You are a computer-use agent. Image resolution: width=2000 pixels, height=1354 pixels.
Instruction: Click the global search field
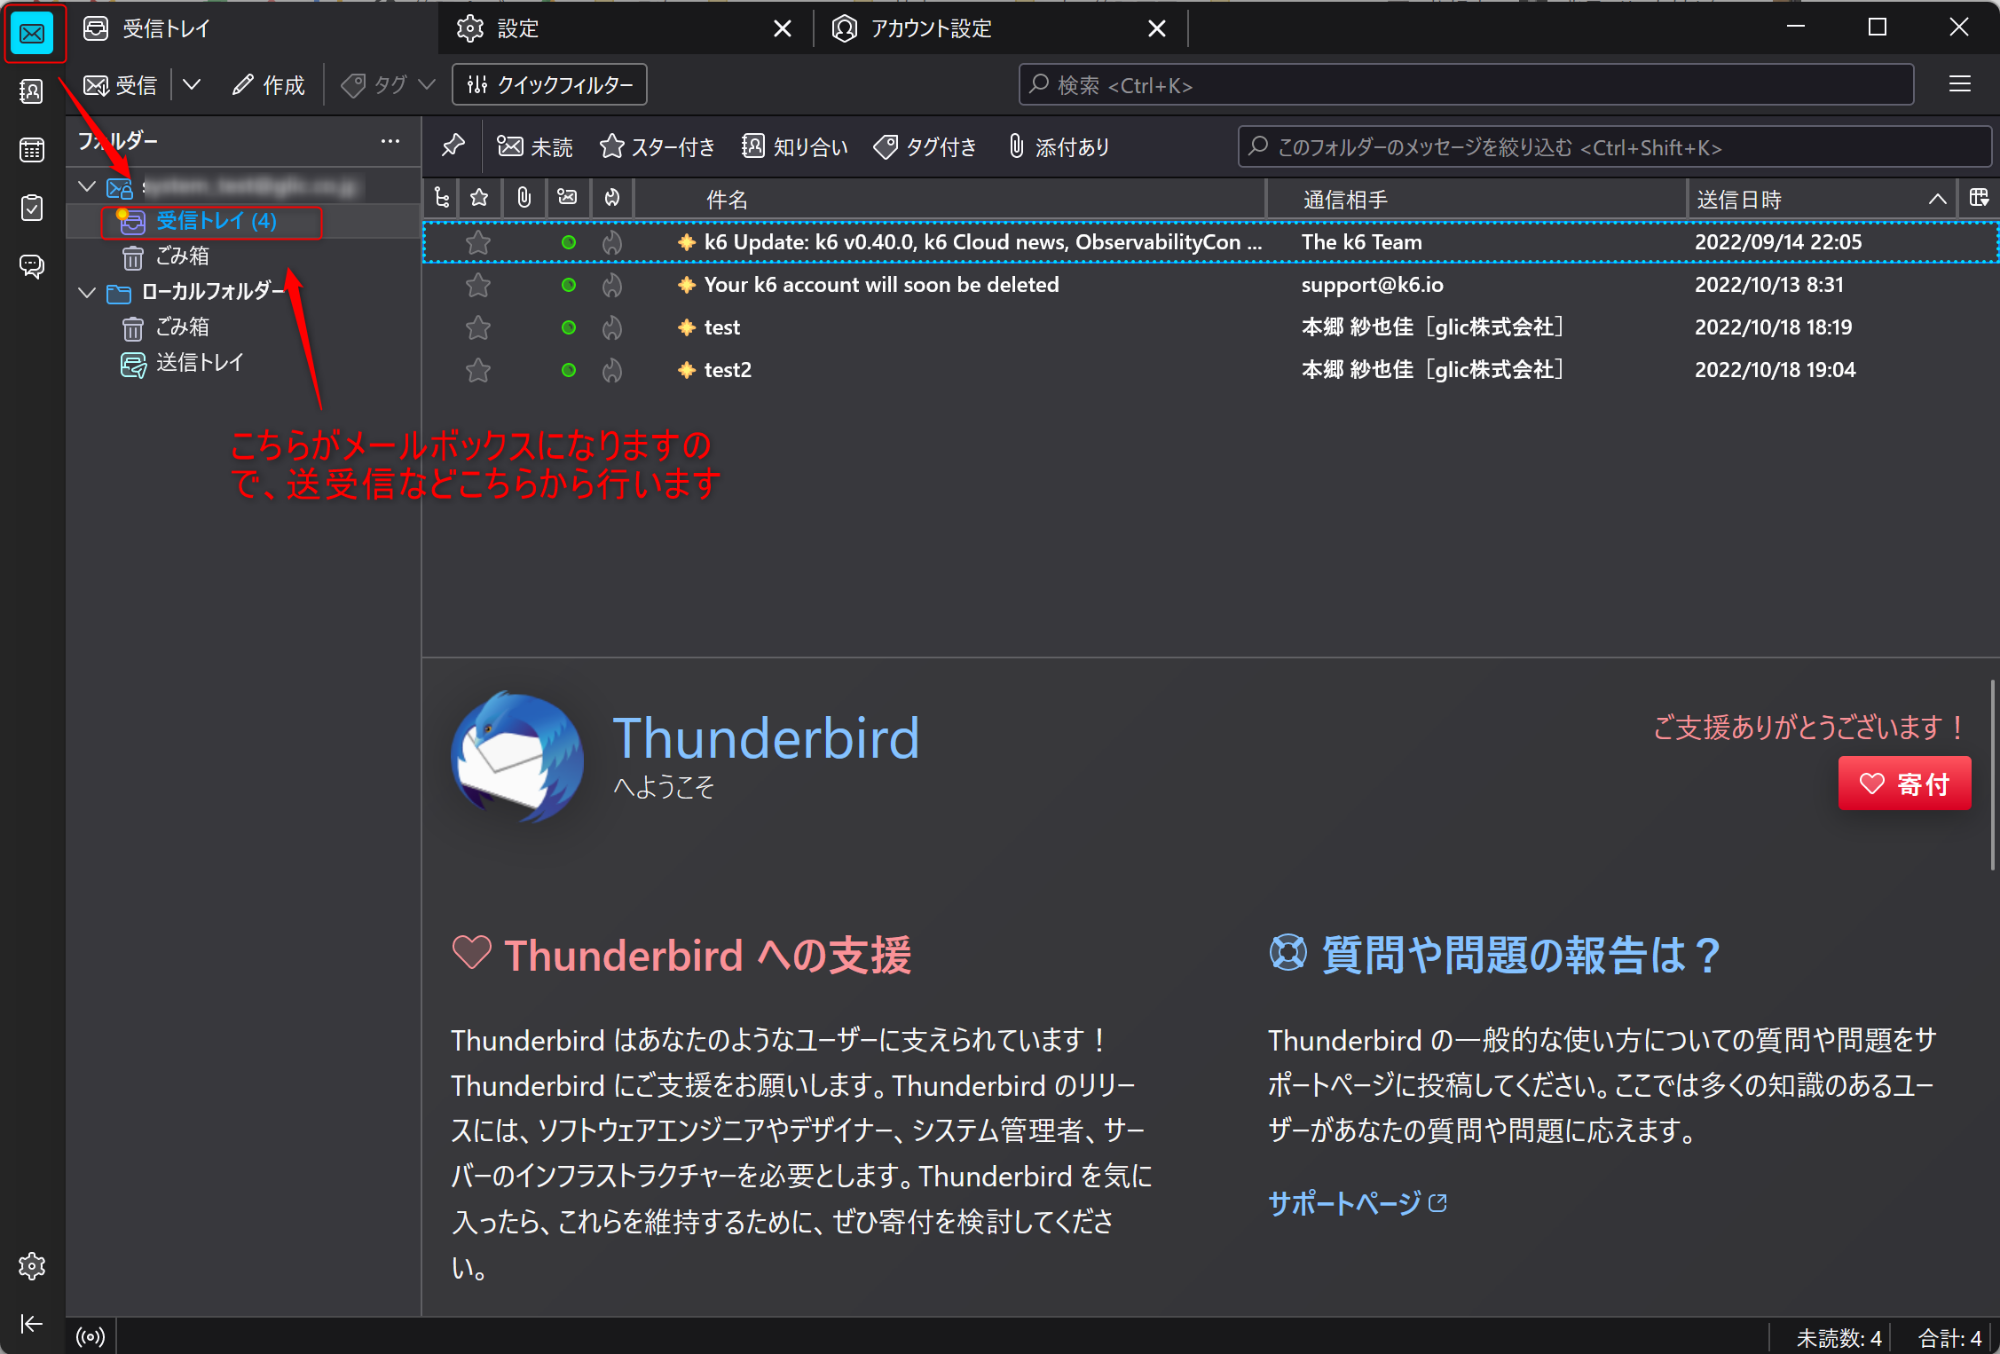pos(1466,85)
